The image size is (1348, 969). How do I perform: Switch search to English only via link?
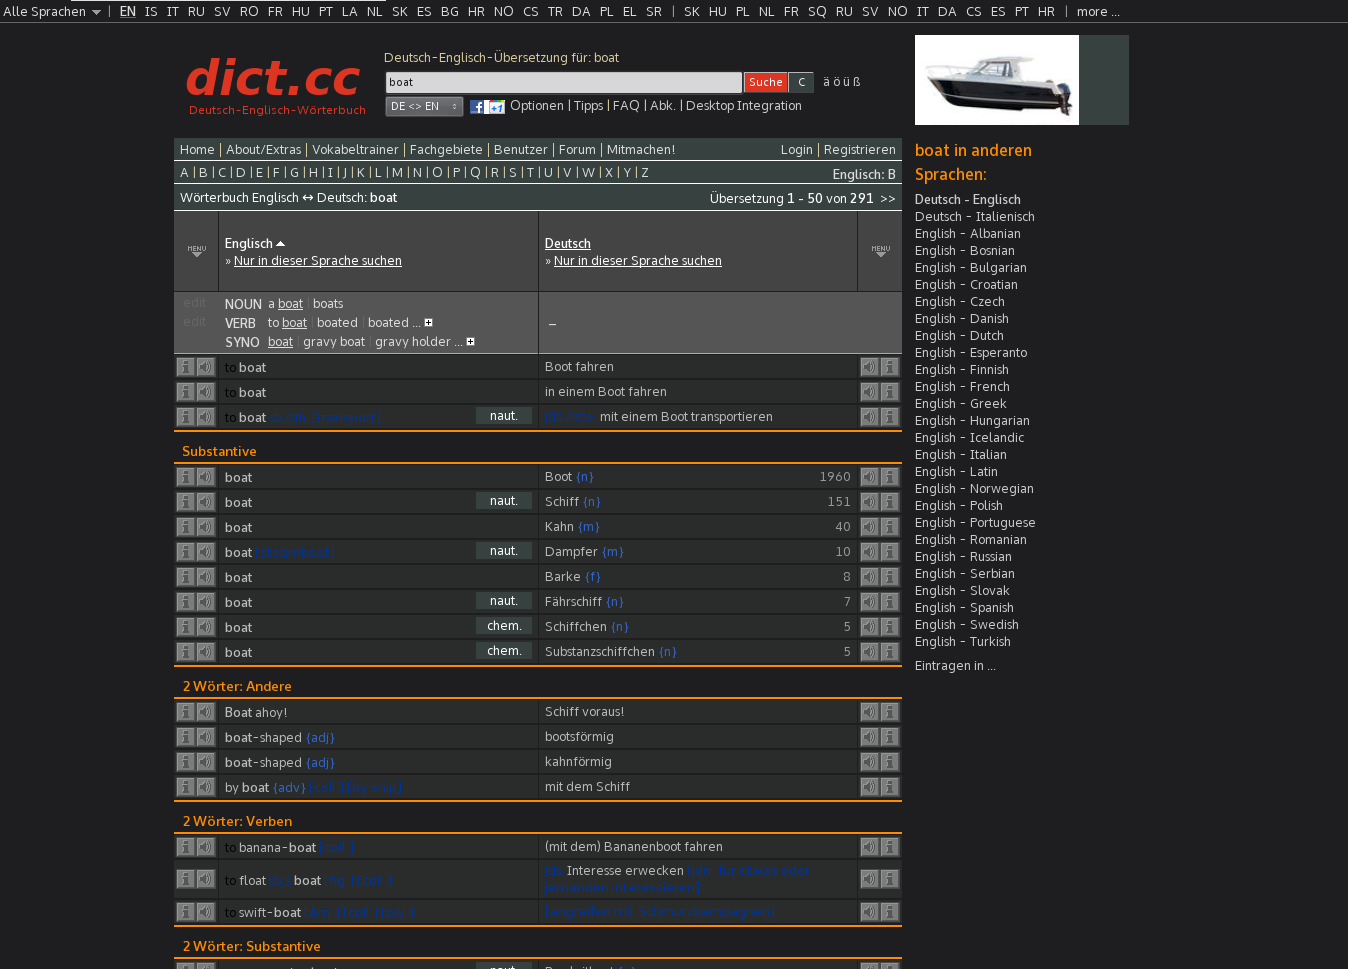point(316,260)
